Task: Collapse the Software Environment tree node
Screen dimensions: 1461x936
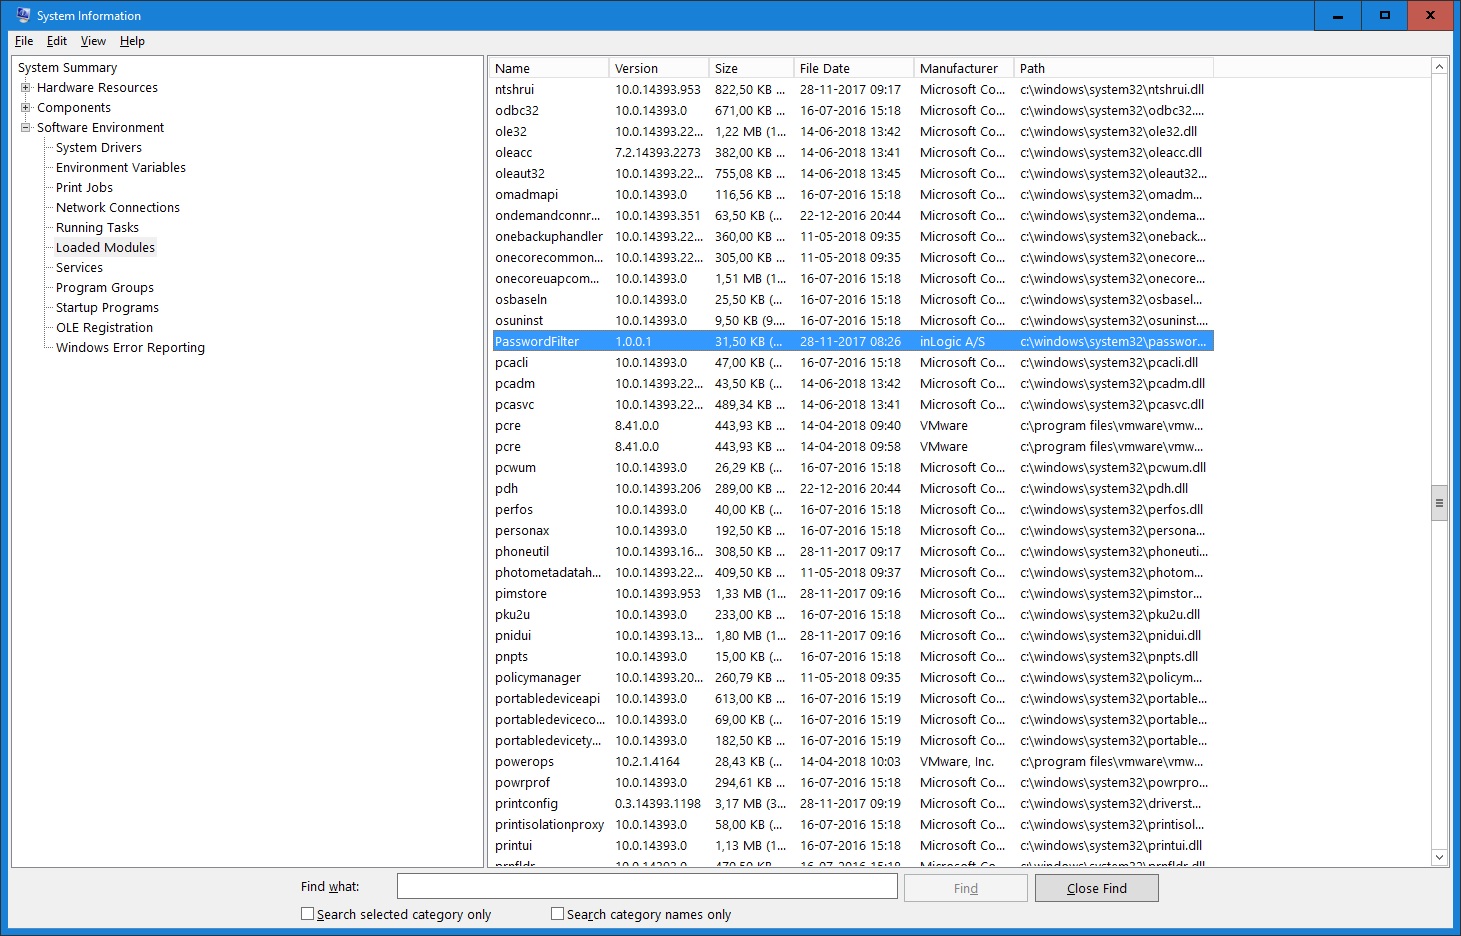Action: pyautogui.click(x=26, y=128)
